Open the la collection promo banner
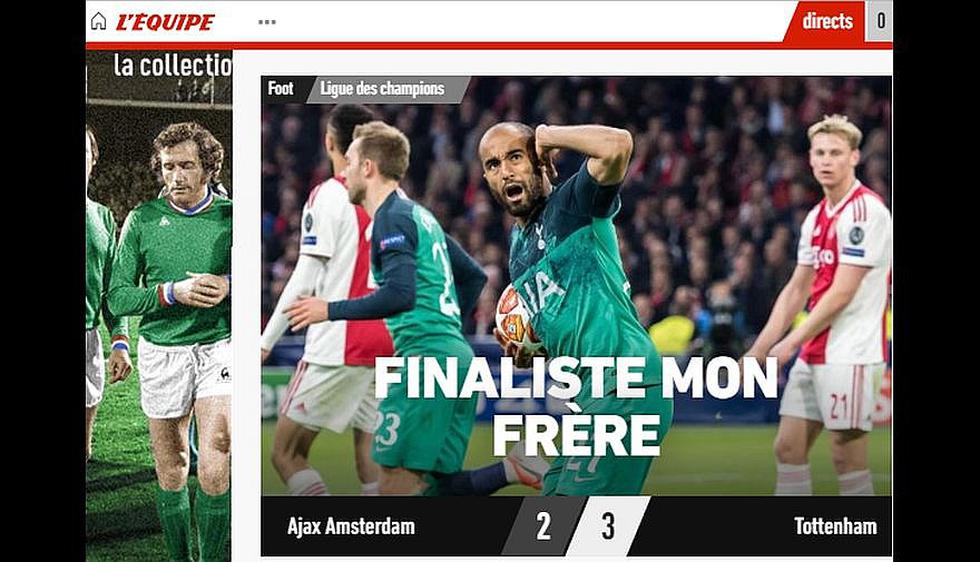 (x=159, y=306)
